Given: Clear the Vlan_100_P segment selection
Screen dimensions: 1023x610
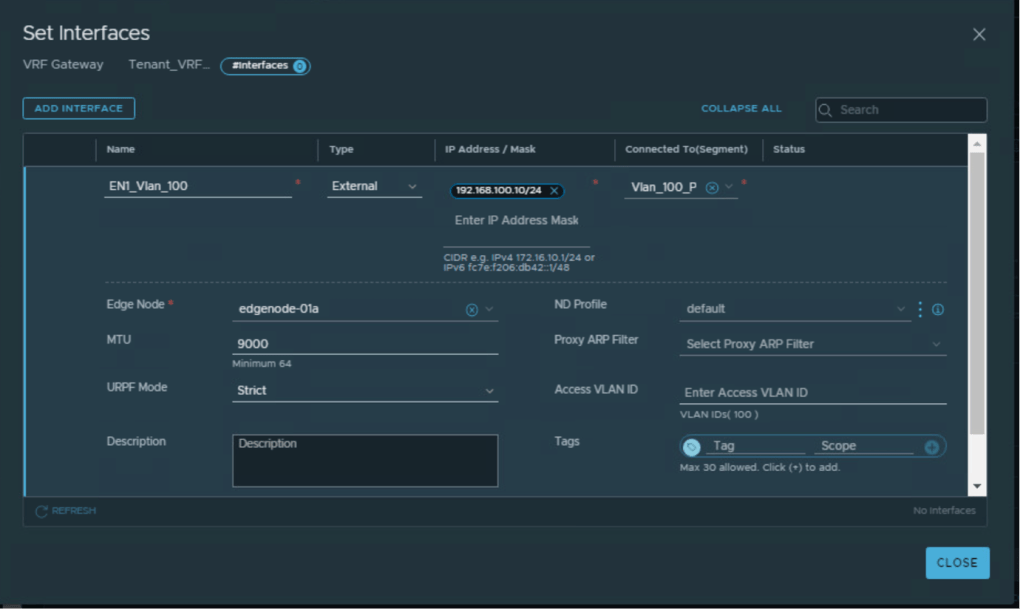Looking at the screenshot, I should pyautogui.click(x=712, y=187).
